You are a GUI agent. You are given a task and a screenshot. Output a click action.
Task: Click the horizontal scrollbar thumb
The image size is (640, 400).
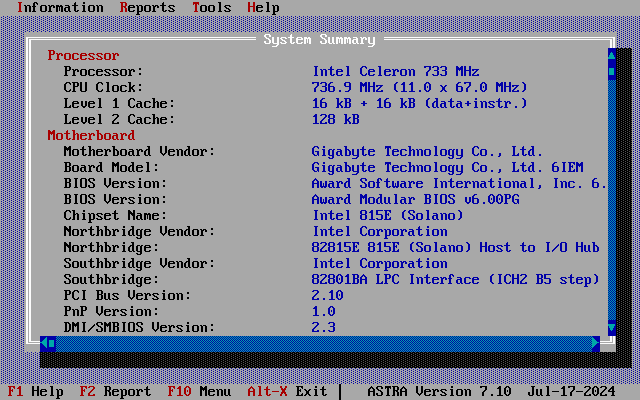click(52, 343)
